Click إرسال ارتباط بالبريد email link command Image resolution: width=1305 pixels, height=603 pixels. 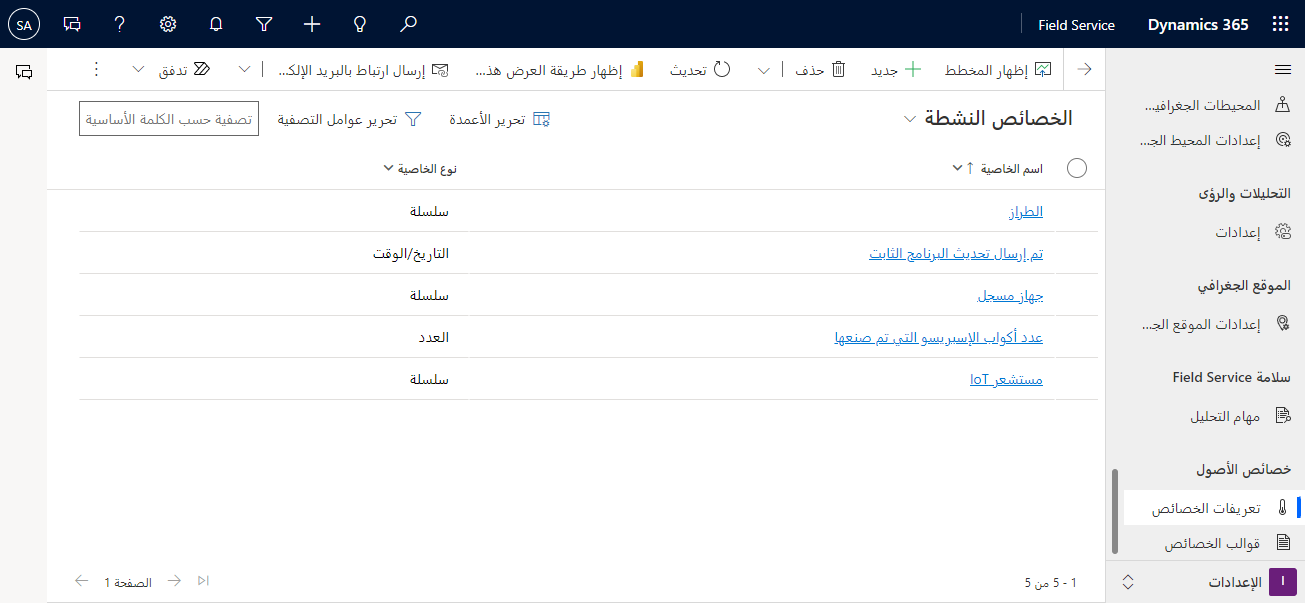(363, 70)
